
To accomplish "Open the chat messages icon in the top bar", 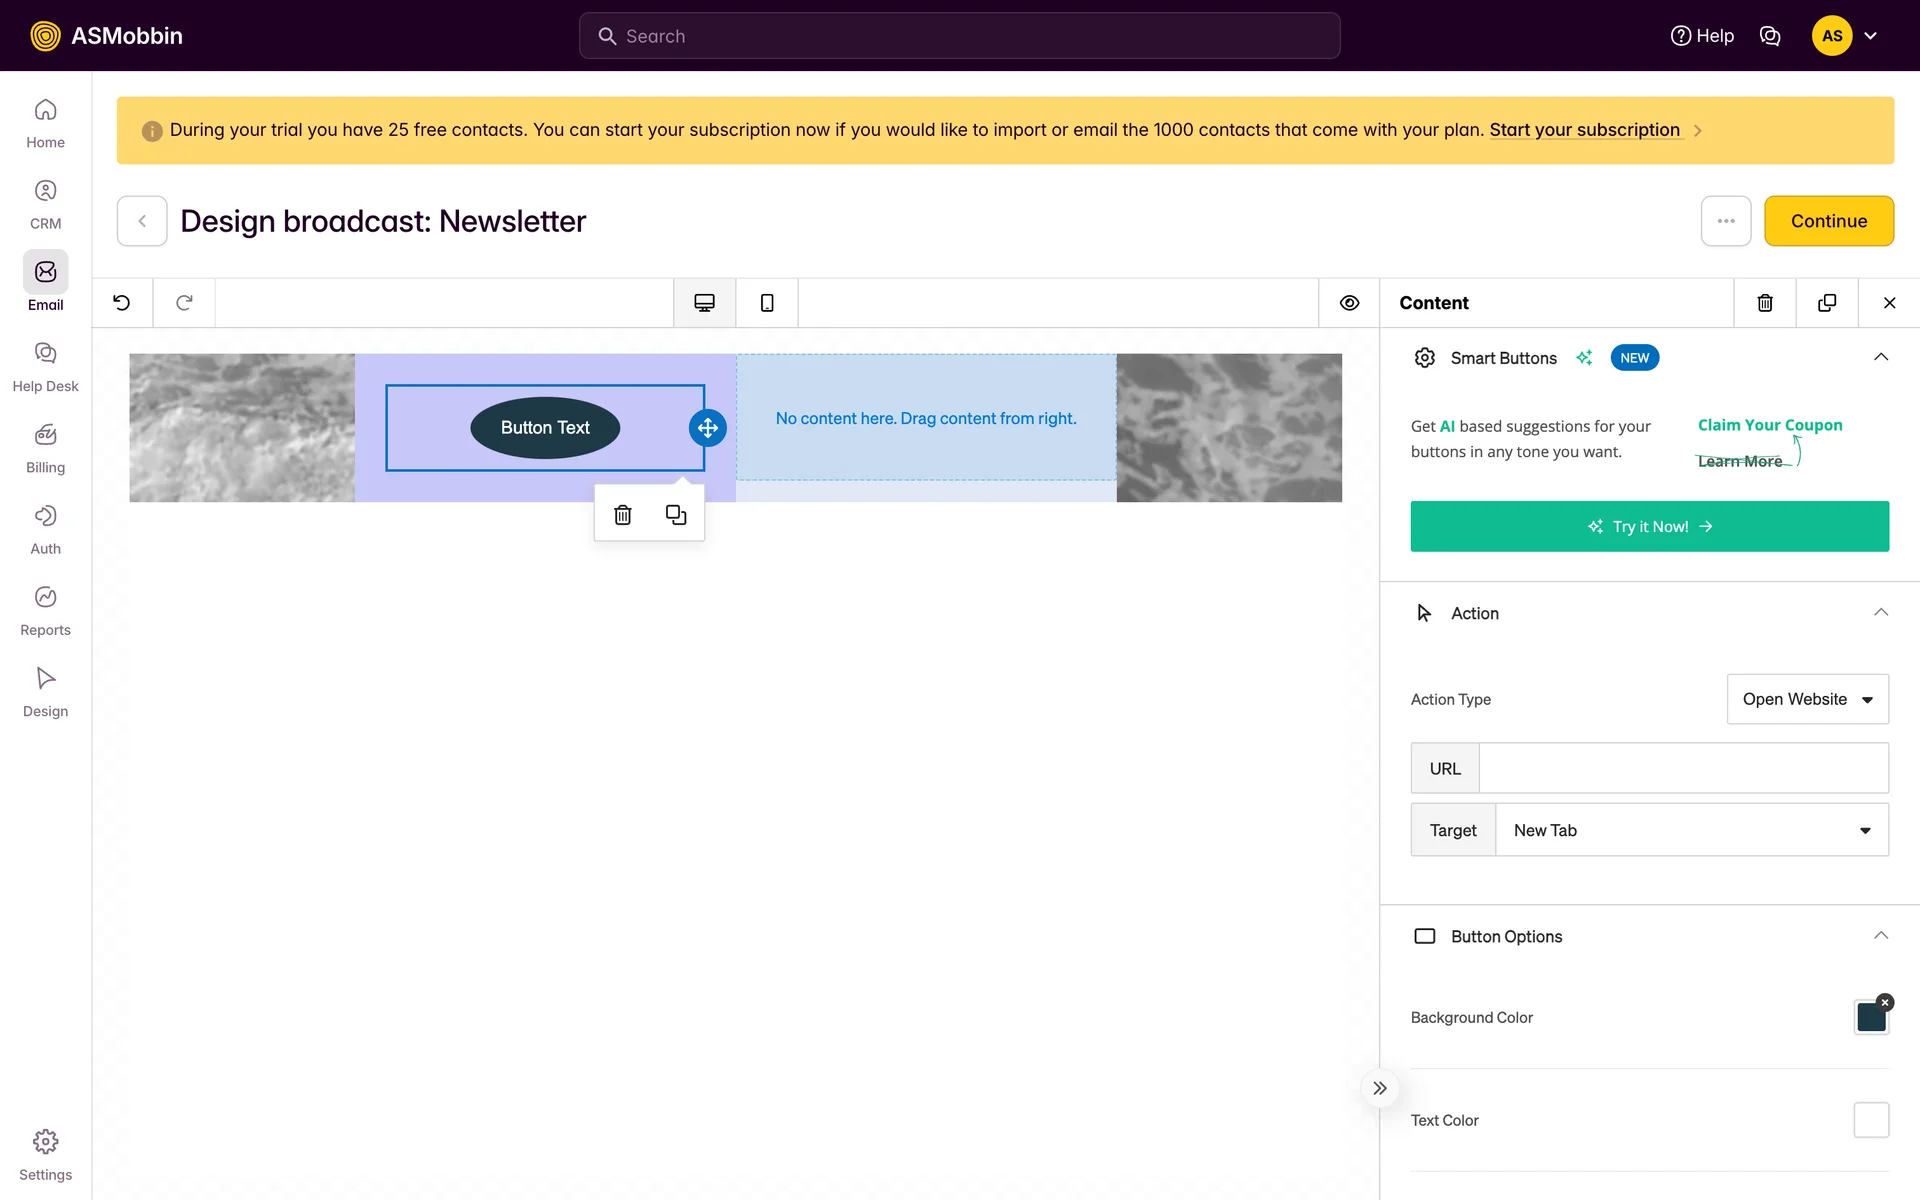I will tap(1769, 36).
